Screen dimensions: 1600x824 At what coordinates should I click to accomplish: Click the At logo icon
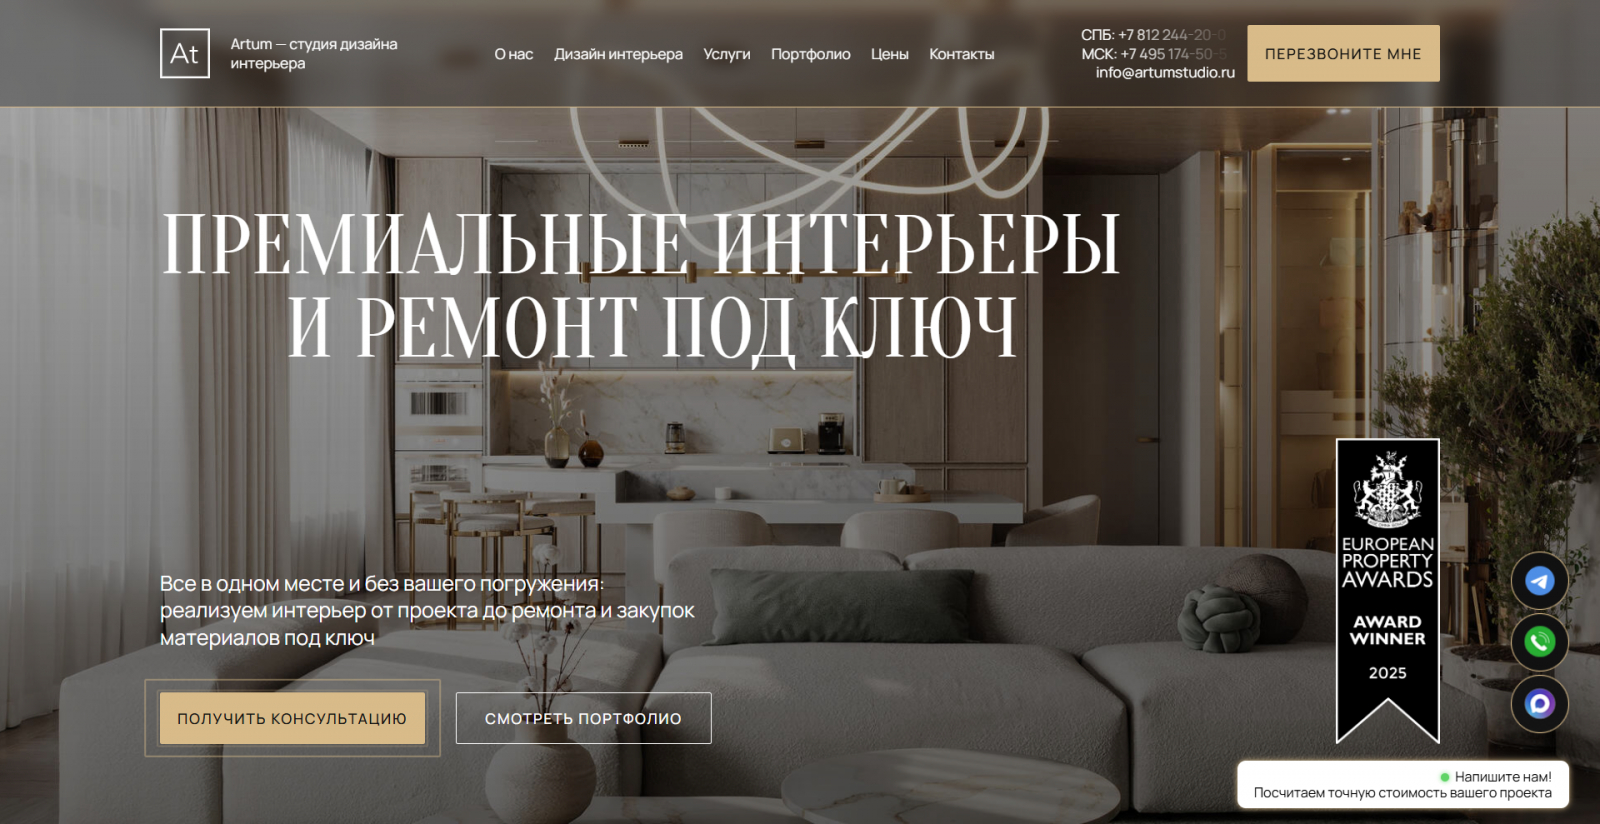[x=185, y=53]
